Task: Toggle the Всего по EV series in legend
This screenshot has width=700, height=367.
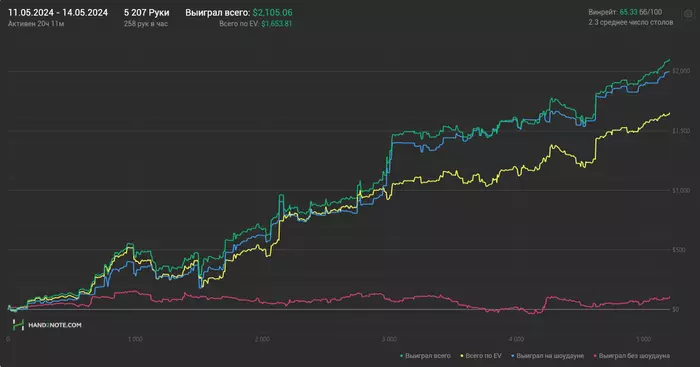Action: (x=483, y=356)
